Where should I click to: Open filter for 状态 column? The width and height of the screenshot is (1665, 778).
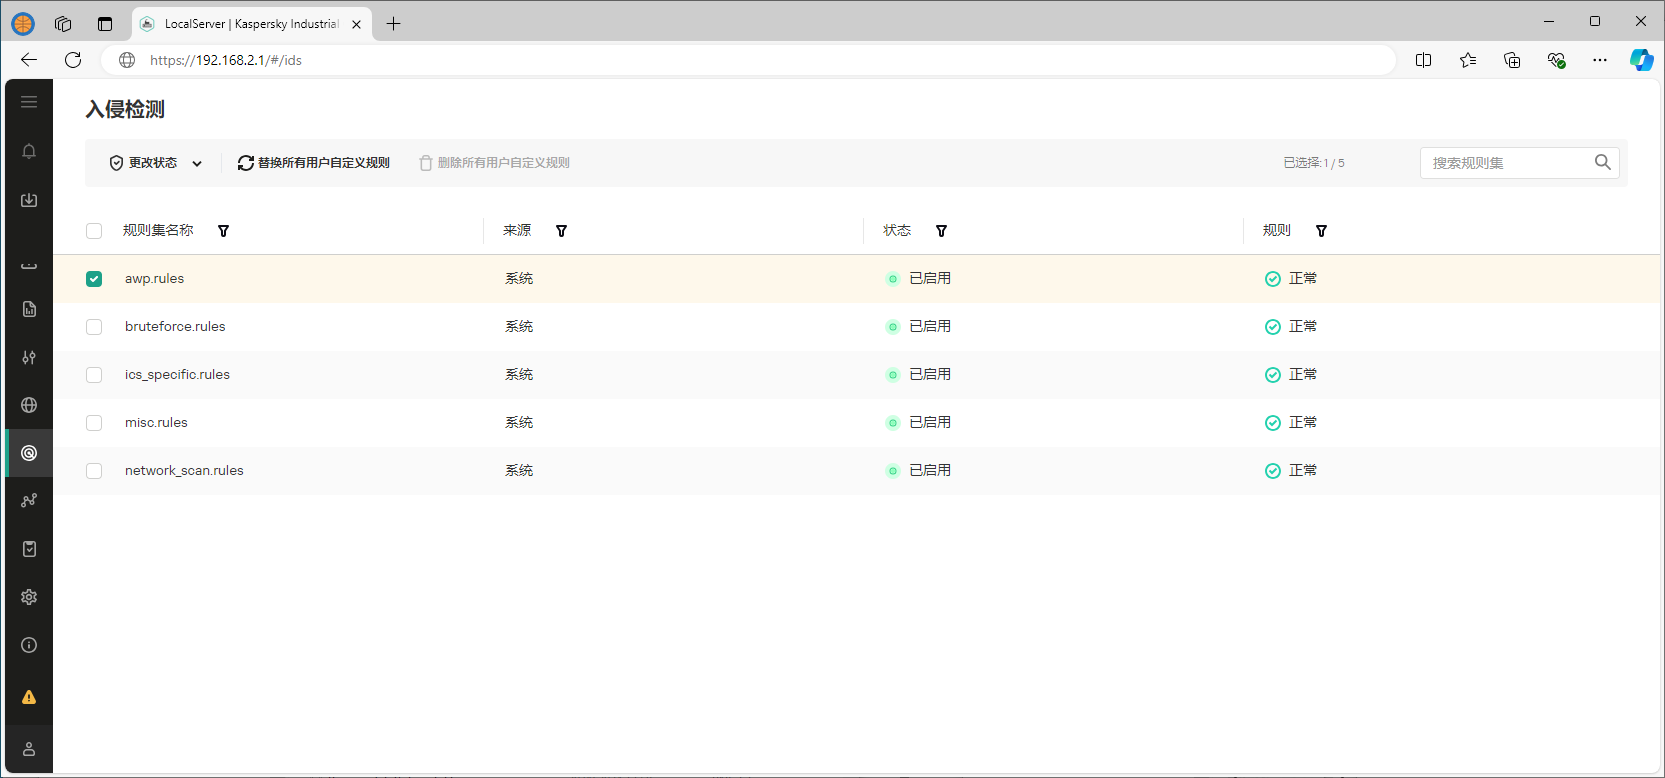(x=941, y=231)
